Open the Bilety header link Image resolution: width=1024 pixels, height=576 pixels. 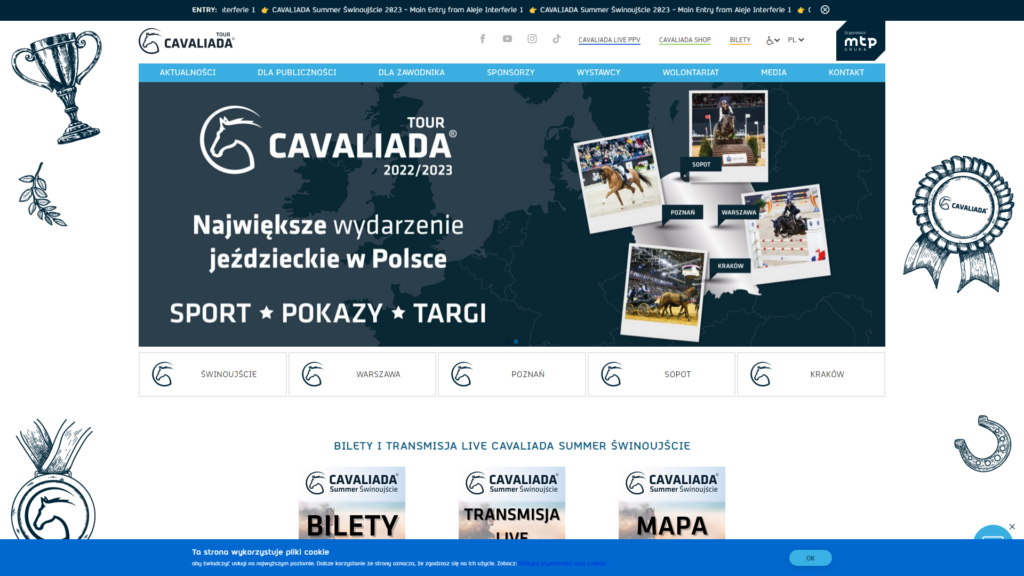click(740, 40)
